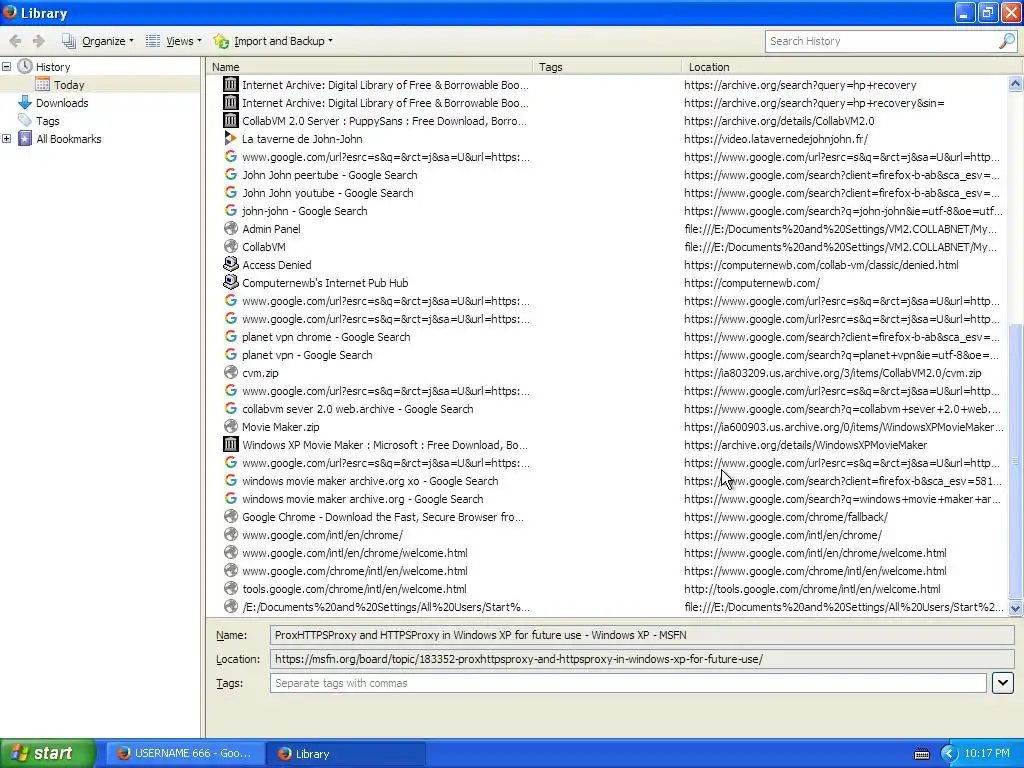This screenshot has width=1024, height=768.
Task: Click https://video.latavernedejohnjohn.fr/ location cell
Action: [x=776, y=139]
